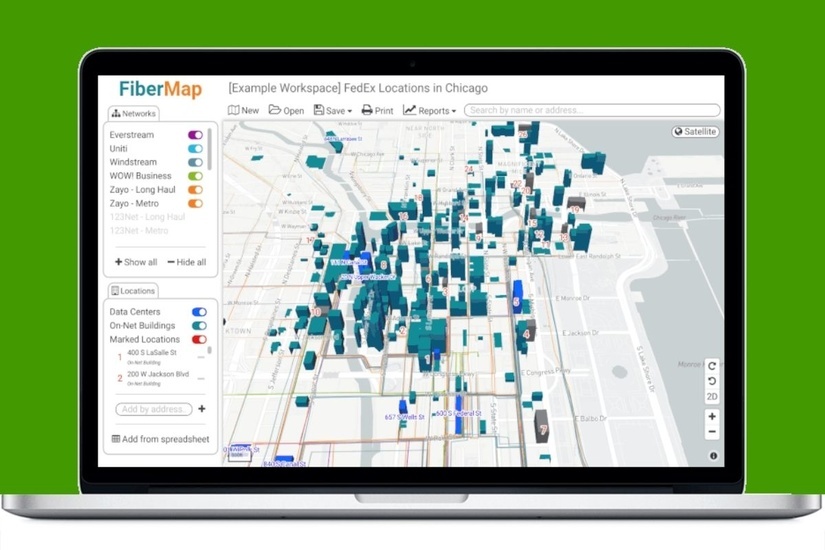Select the Networks tab

(x=134, y=114)
